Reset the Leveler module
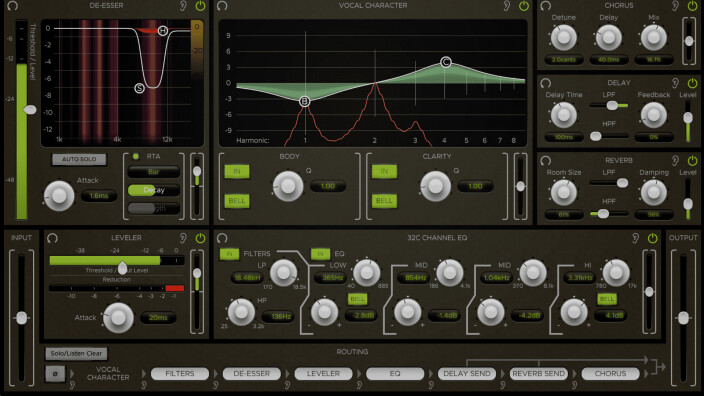This screenshot has height=396, width=704. [53, 238]
